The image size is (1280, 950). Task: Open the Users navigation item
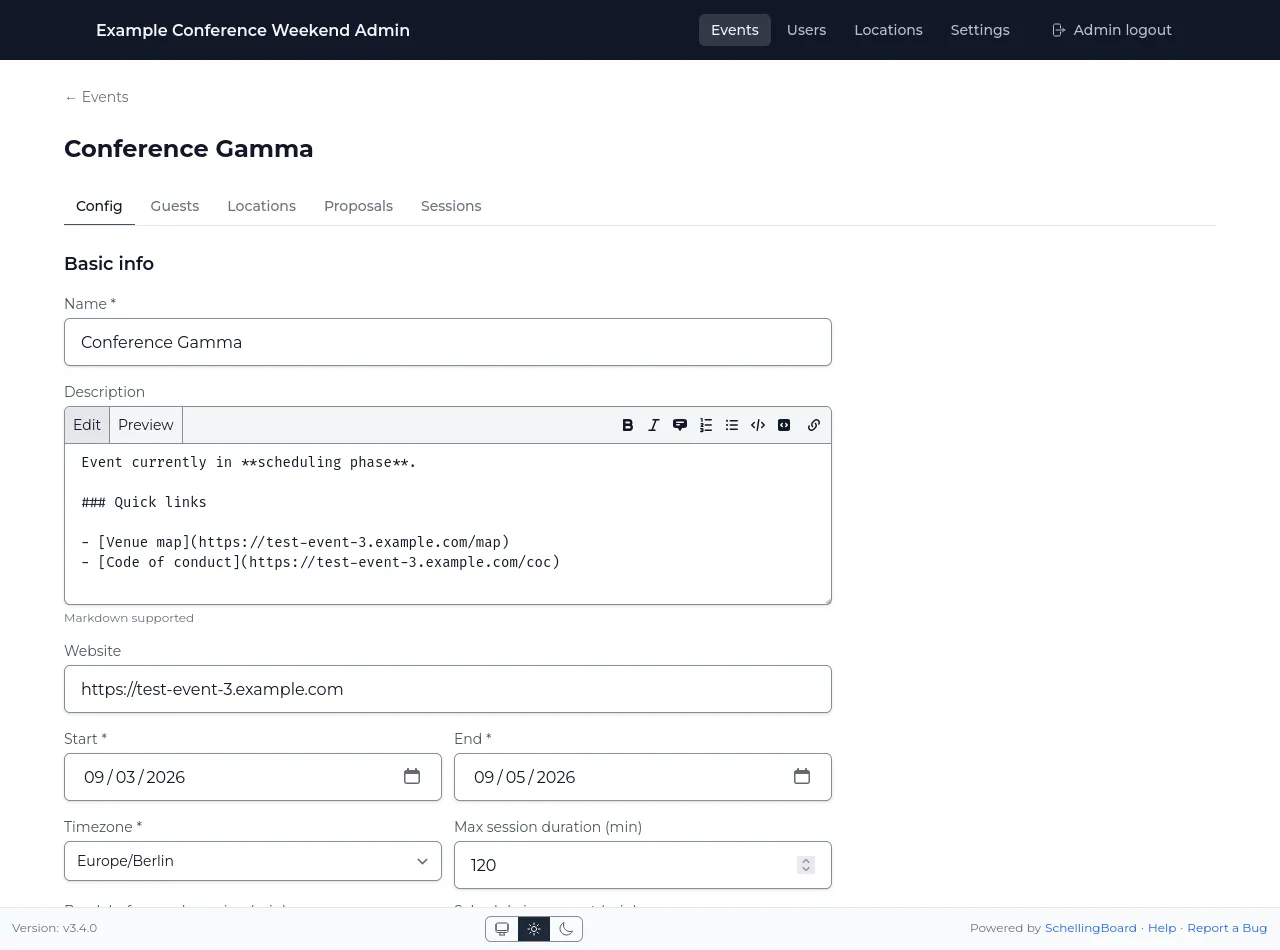(x=806, y=30)
